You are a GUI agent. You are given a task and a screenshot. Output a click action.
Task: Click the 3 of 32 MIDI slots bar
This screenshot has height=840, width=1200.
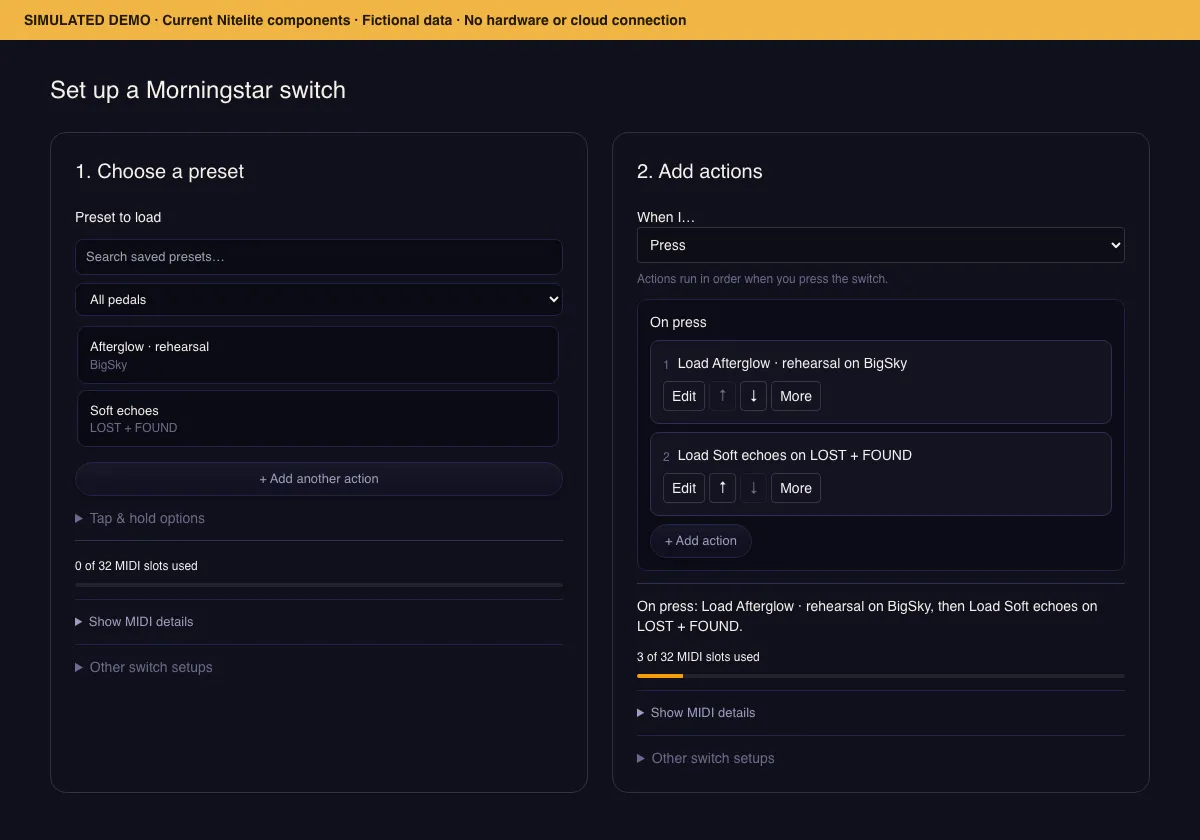point(881,676)
